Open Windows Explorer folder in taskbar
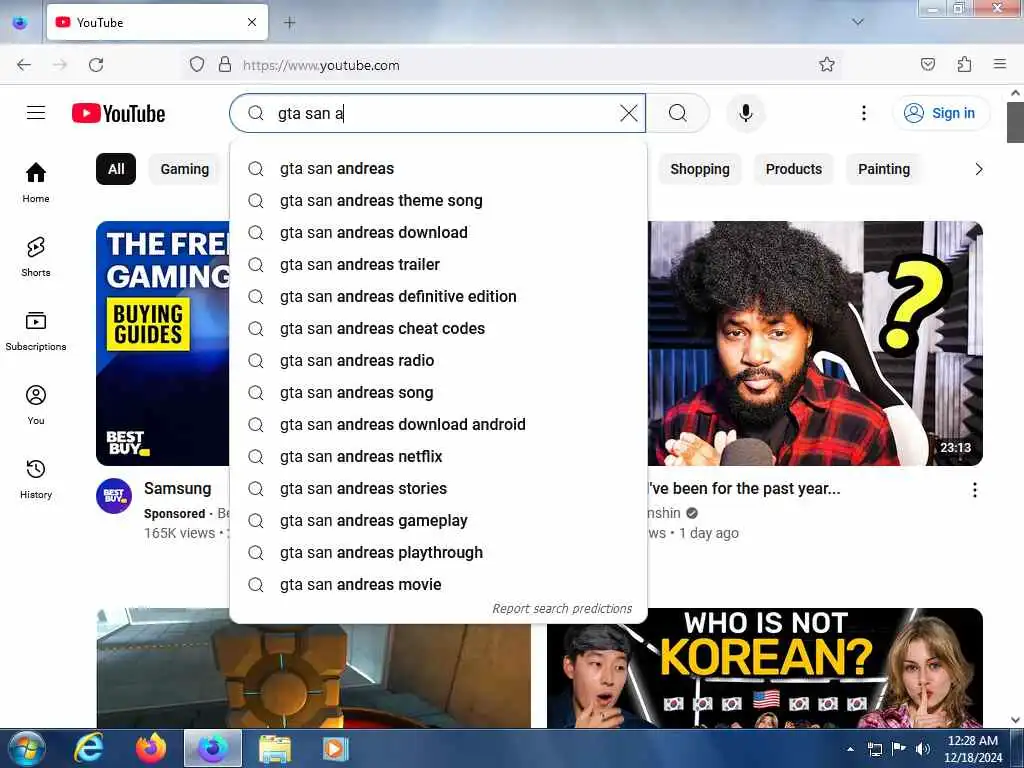 point(275,748)
